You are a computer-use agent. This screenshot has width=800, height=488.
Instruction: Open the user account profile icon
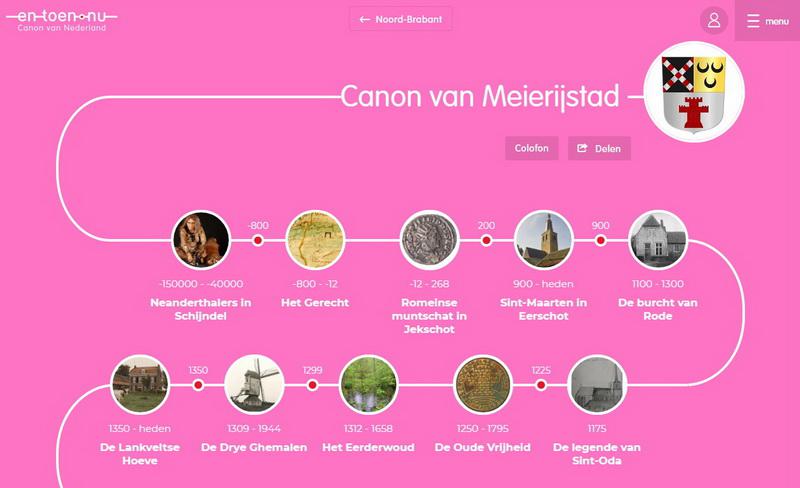click(714, 20)
